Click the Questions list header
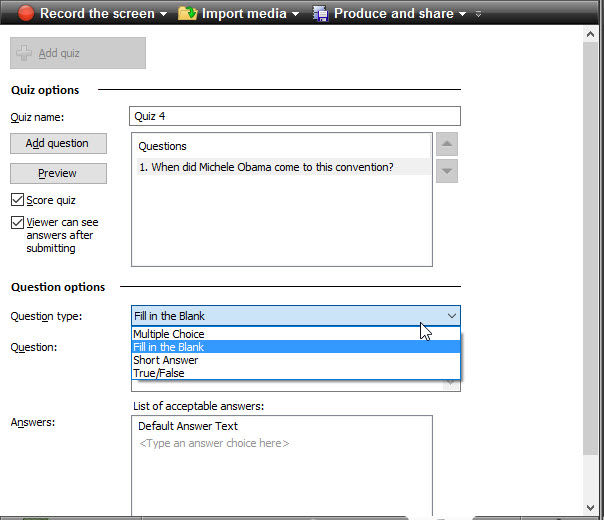The image size is (604, 520). tap(162, 146)
